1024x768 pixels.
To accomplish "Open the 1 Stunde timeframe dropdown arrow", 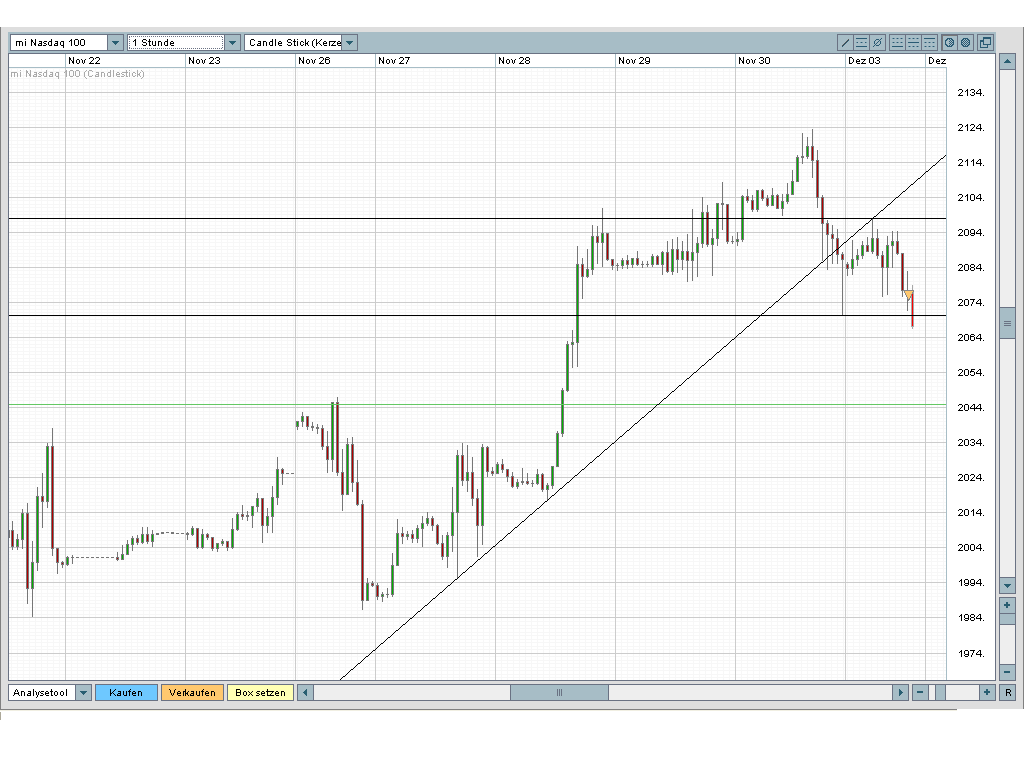I will click(232, 42).
